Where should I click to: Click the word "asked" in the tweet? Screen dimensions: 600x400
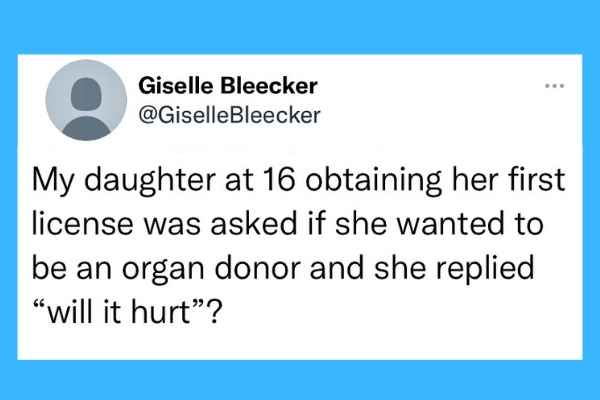pos(254,224)
